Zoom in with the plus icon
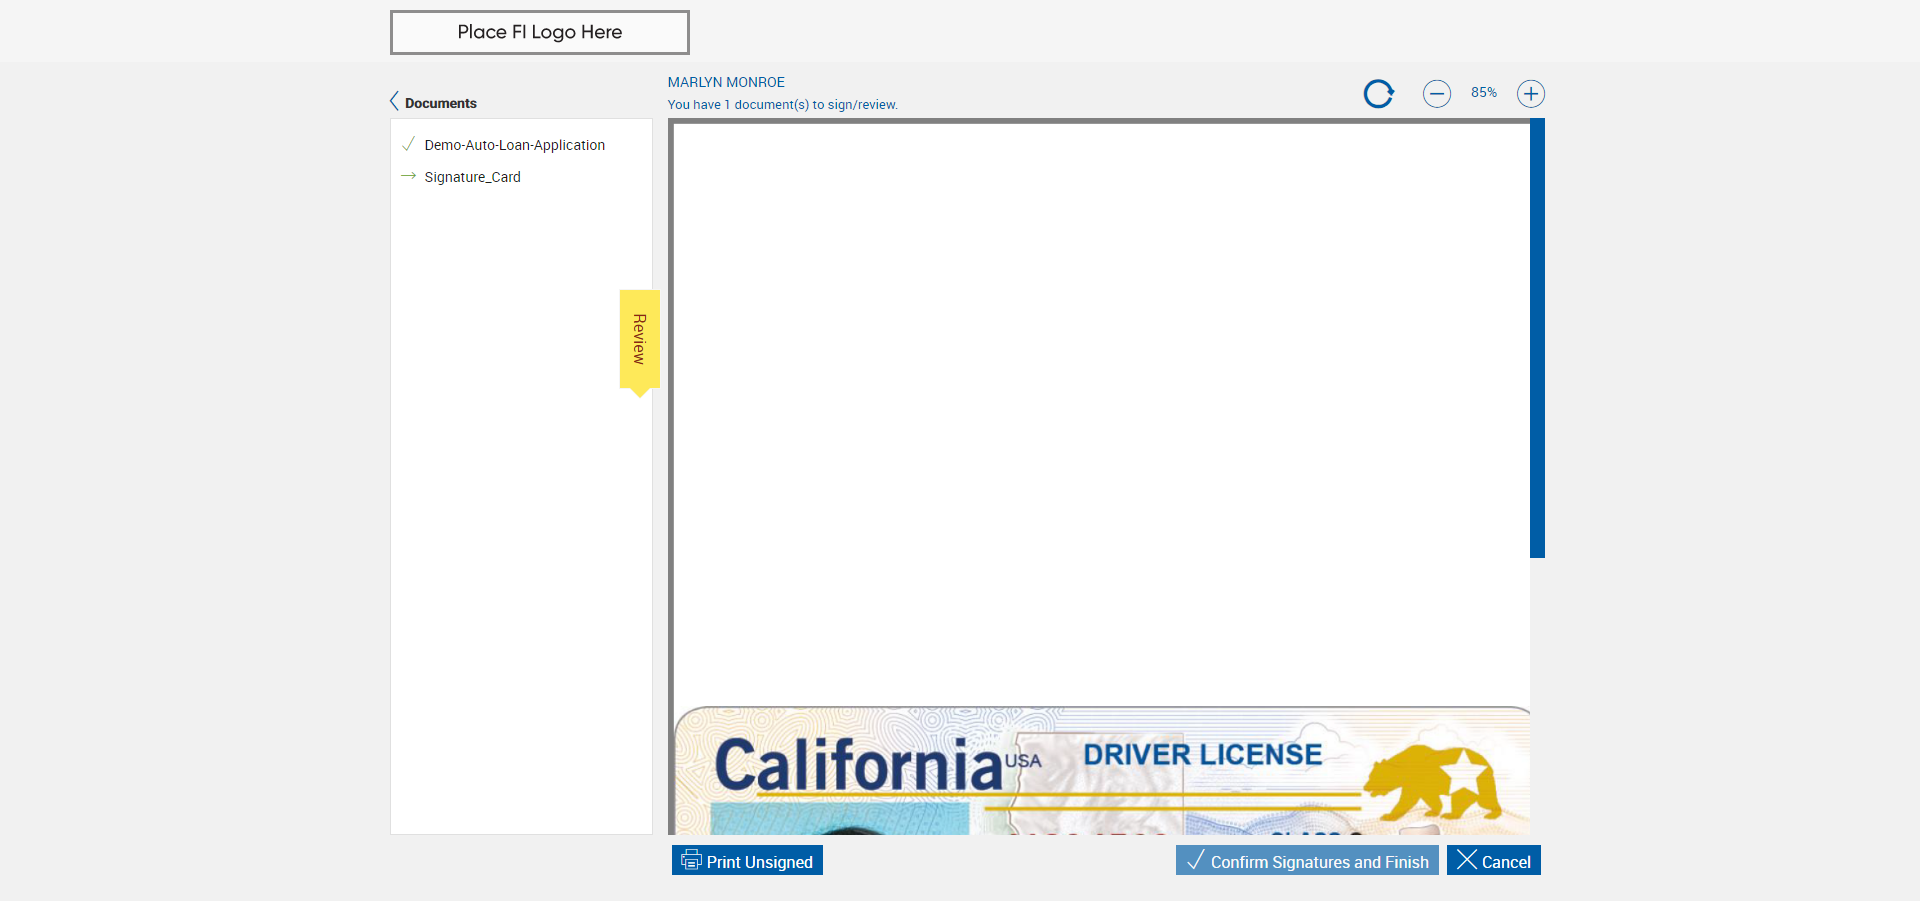This screenshot has height=901, width=1920. point(1531,94)
